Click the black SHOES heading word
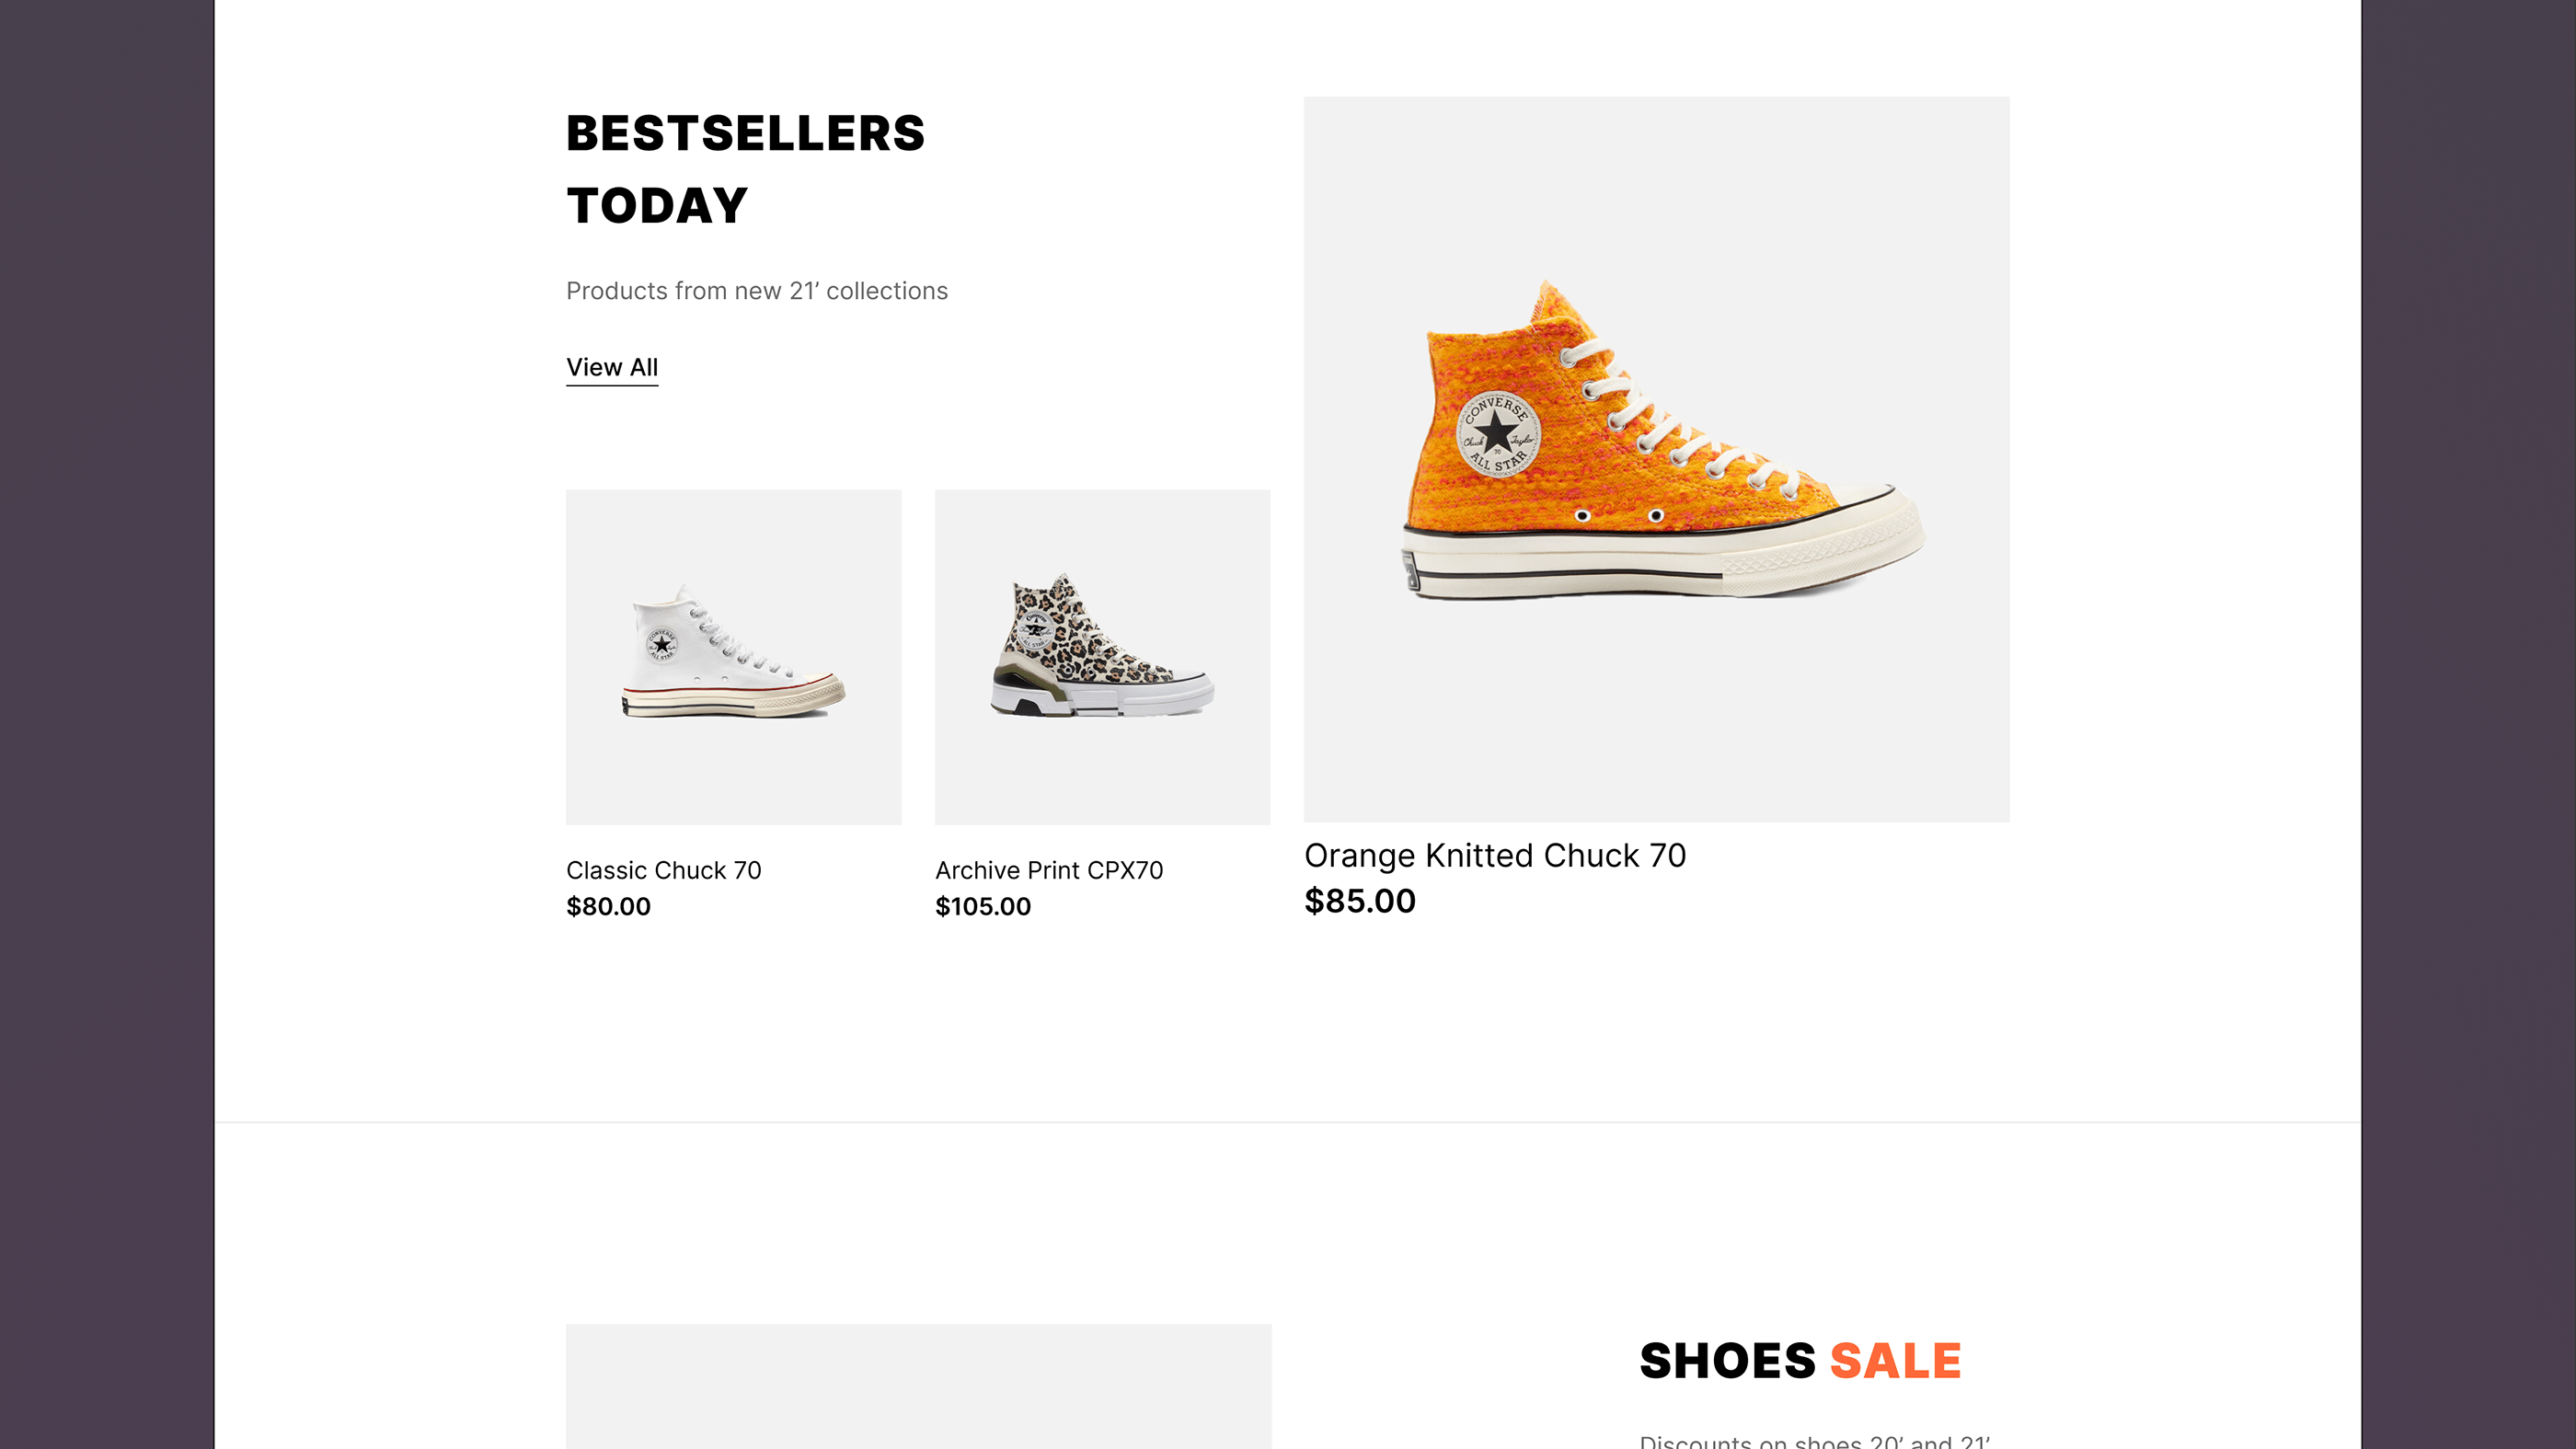The width and height of the screenshot is (2576, 1449). tap(1727, 1361)
